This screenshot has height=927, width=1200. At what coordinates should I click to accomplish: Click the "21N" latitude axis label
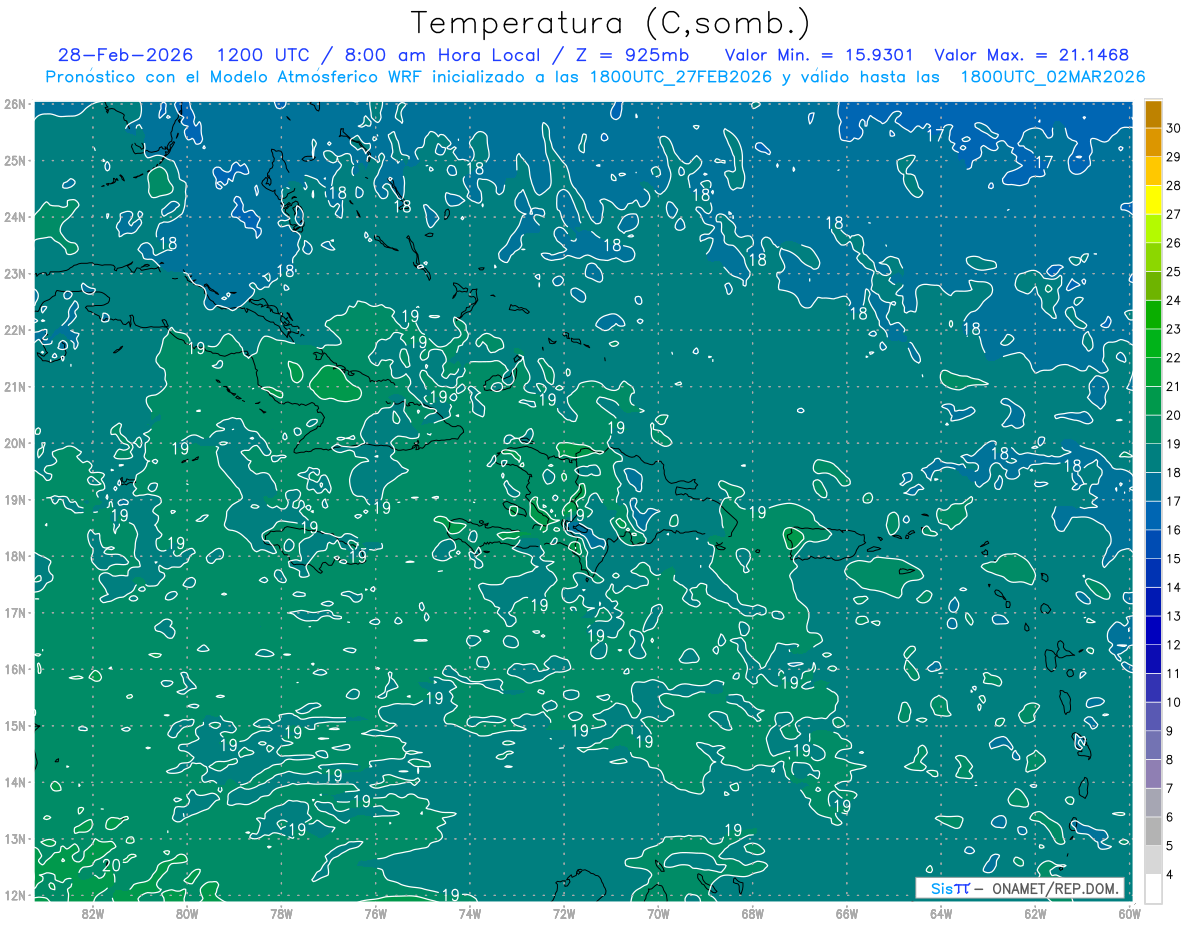tap(14, 386)
